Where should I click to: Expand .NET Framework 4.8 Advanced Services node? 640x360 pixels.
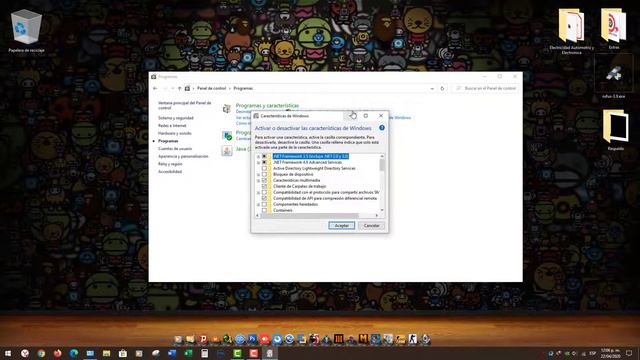coord(258,162)
